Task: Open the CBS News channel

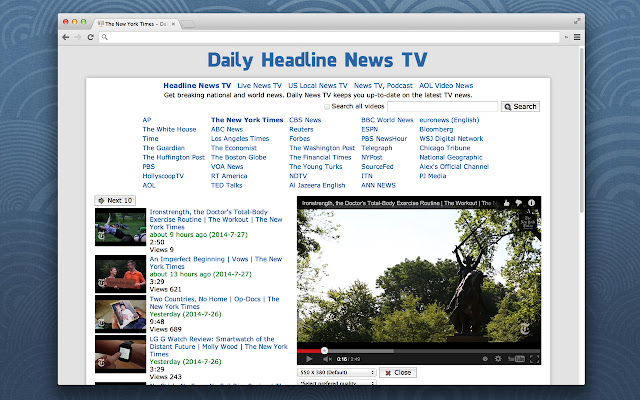Action: (305, 120)
